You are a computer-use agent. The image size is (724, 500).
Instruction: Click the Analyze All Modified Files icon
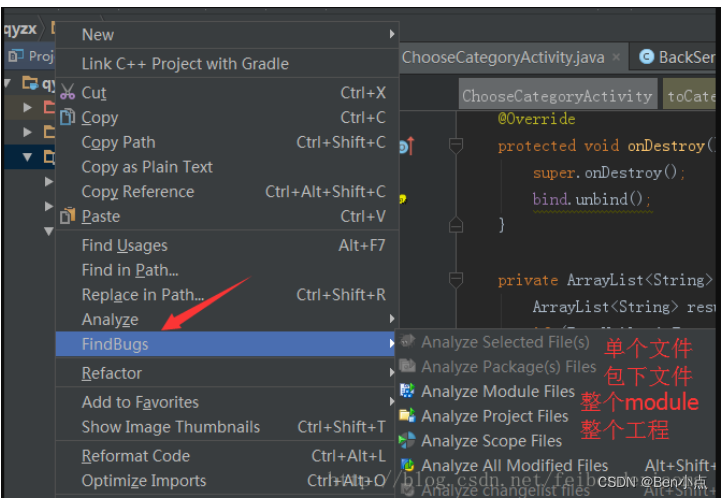pyautogui.click(x=407, y=464)
